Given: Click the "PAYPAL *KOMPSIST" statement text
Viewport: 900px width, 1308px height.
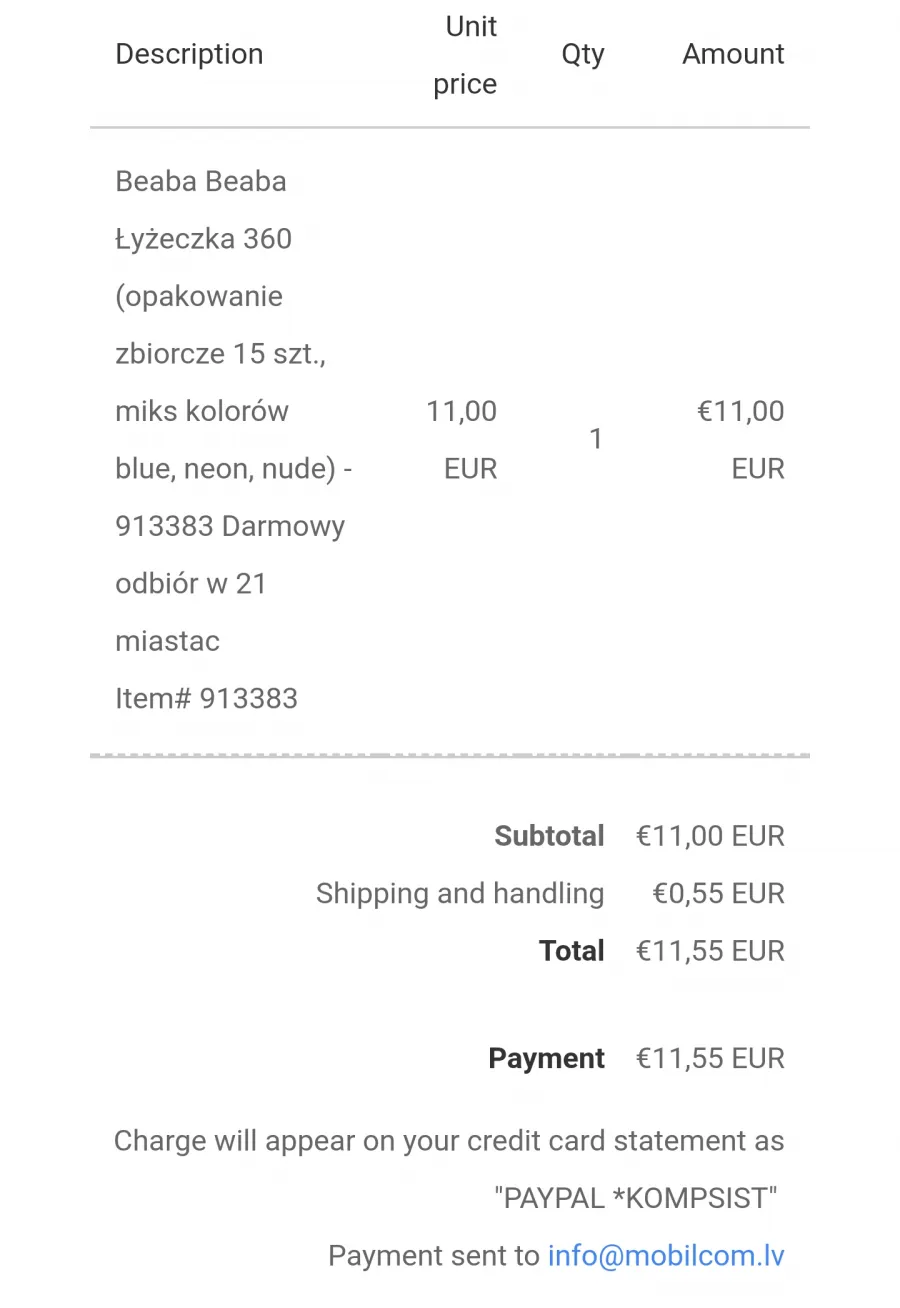Looking at the screenshot, I should [x=636, y=1198].
